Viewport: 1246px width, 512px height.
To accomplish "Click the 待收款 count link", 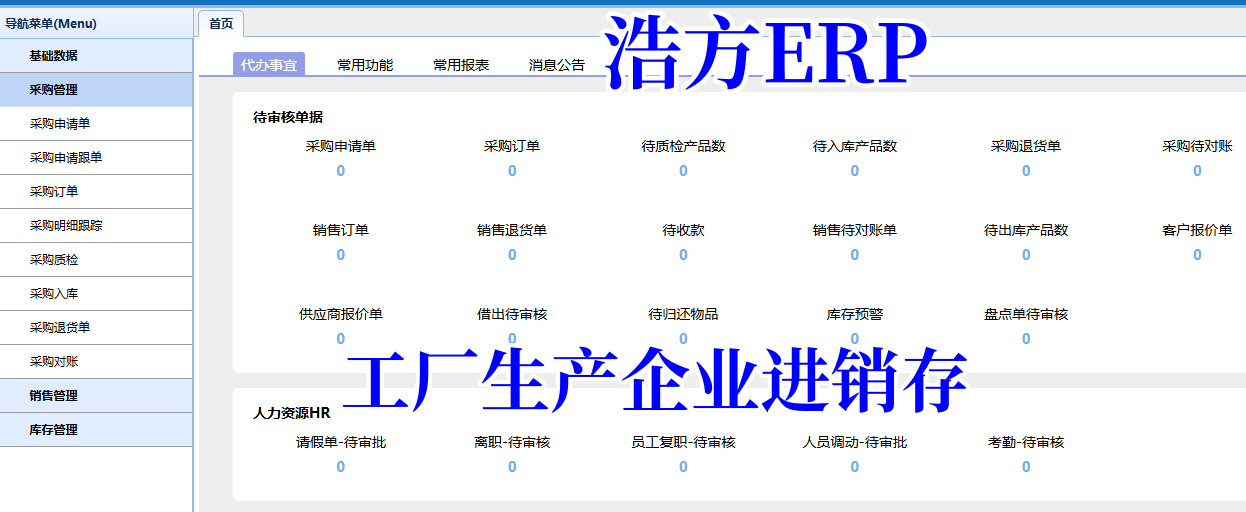I will (x=683, y=255).
